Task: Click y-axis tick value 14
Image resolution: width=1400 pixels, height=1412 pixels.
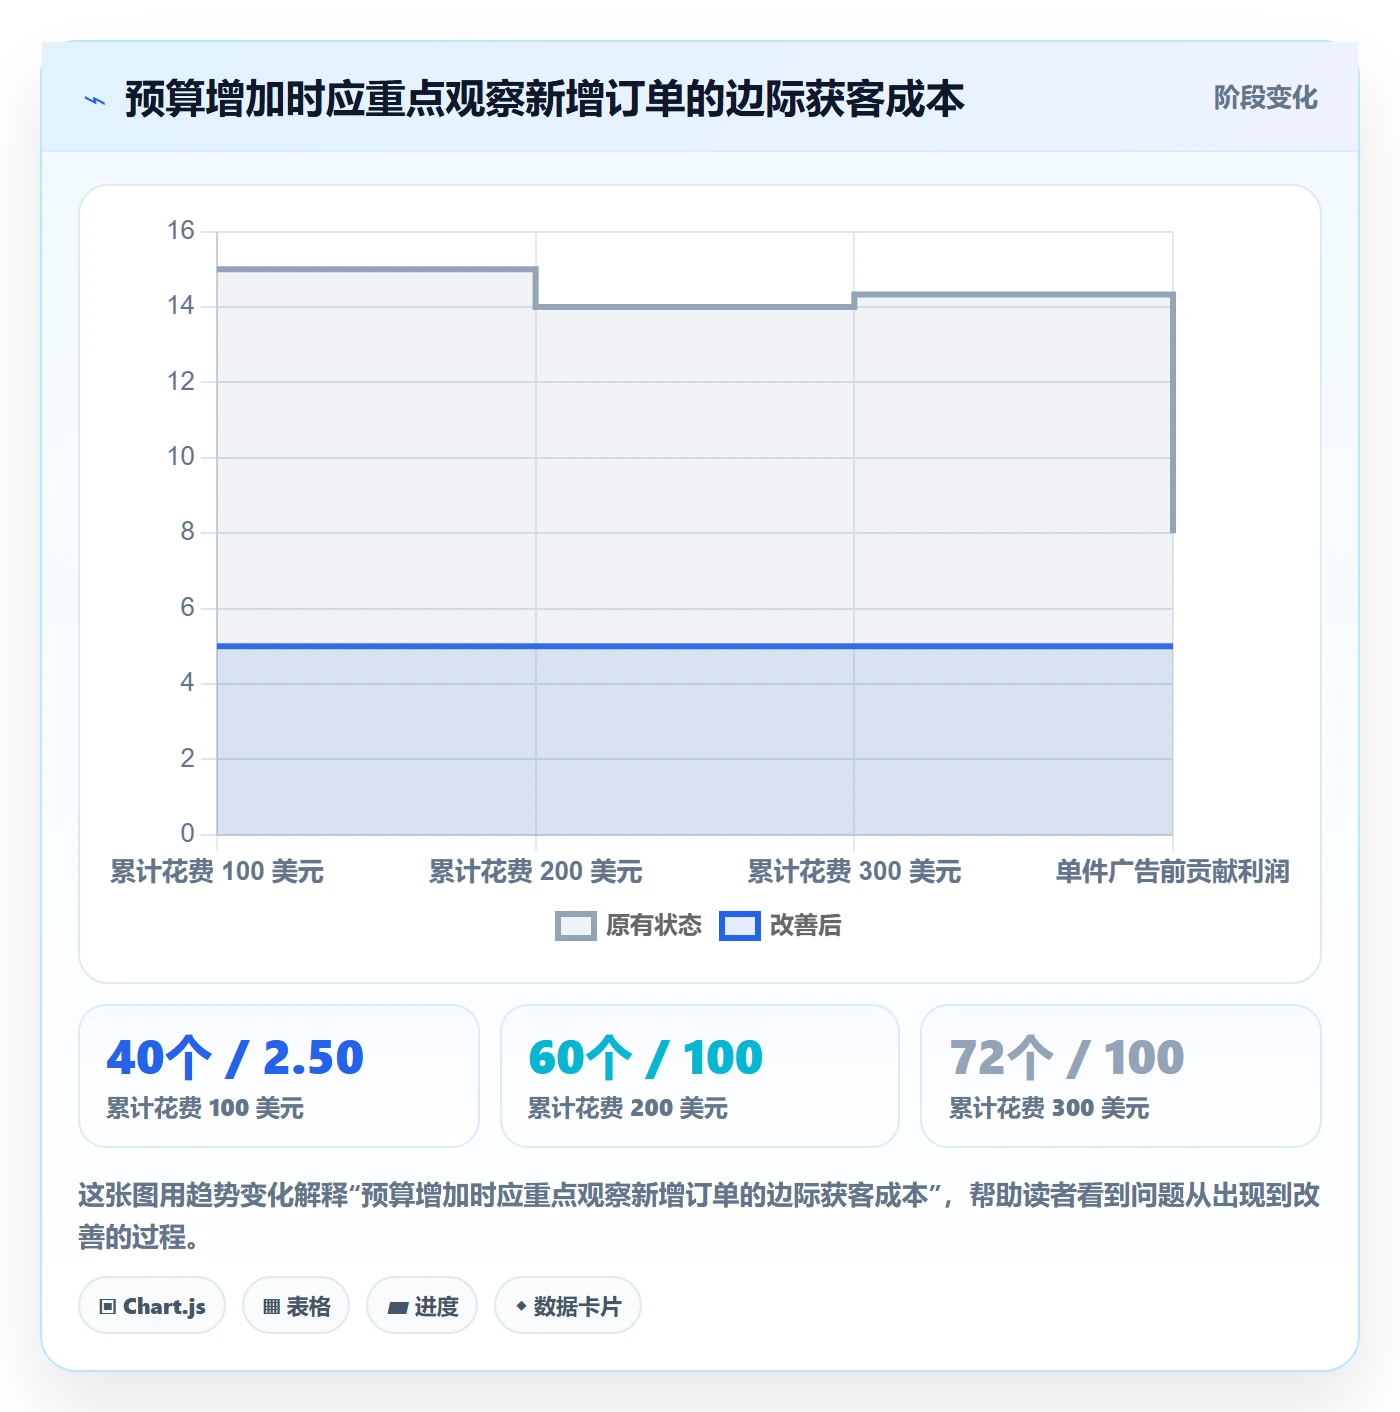Action: tap(181, 306)
